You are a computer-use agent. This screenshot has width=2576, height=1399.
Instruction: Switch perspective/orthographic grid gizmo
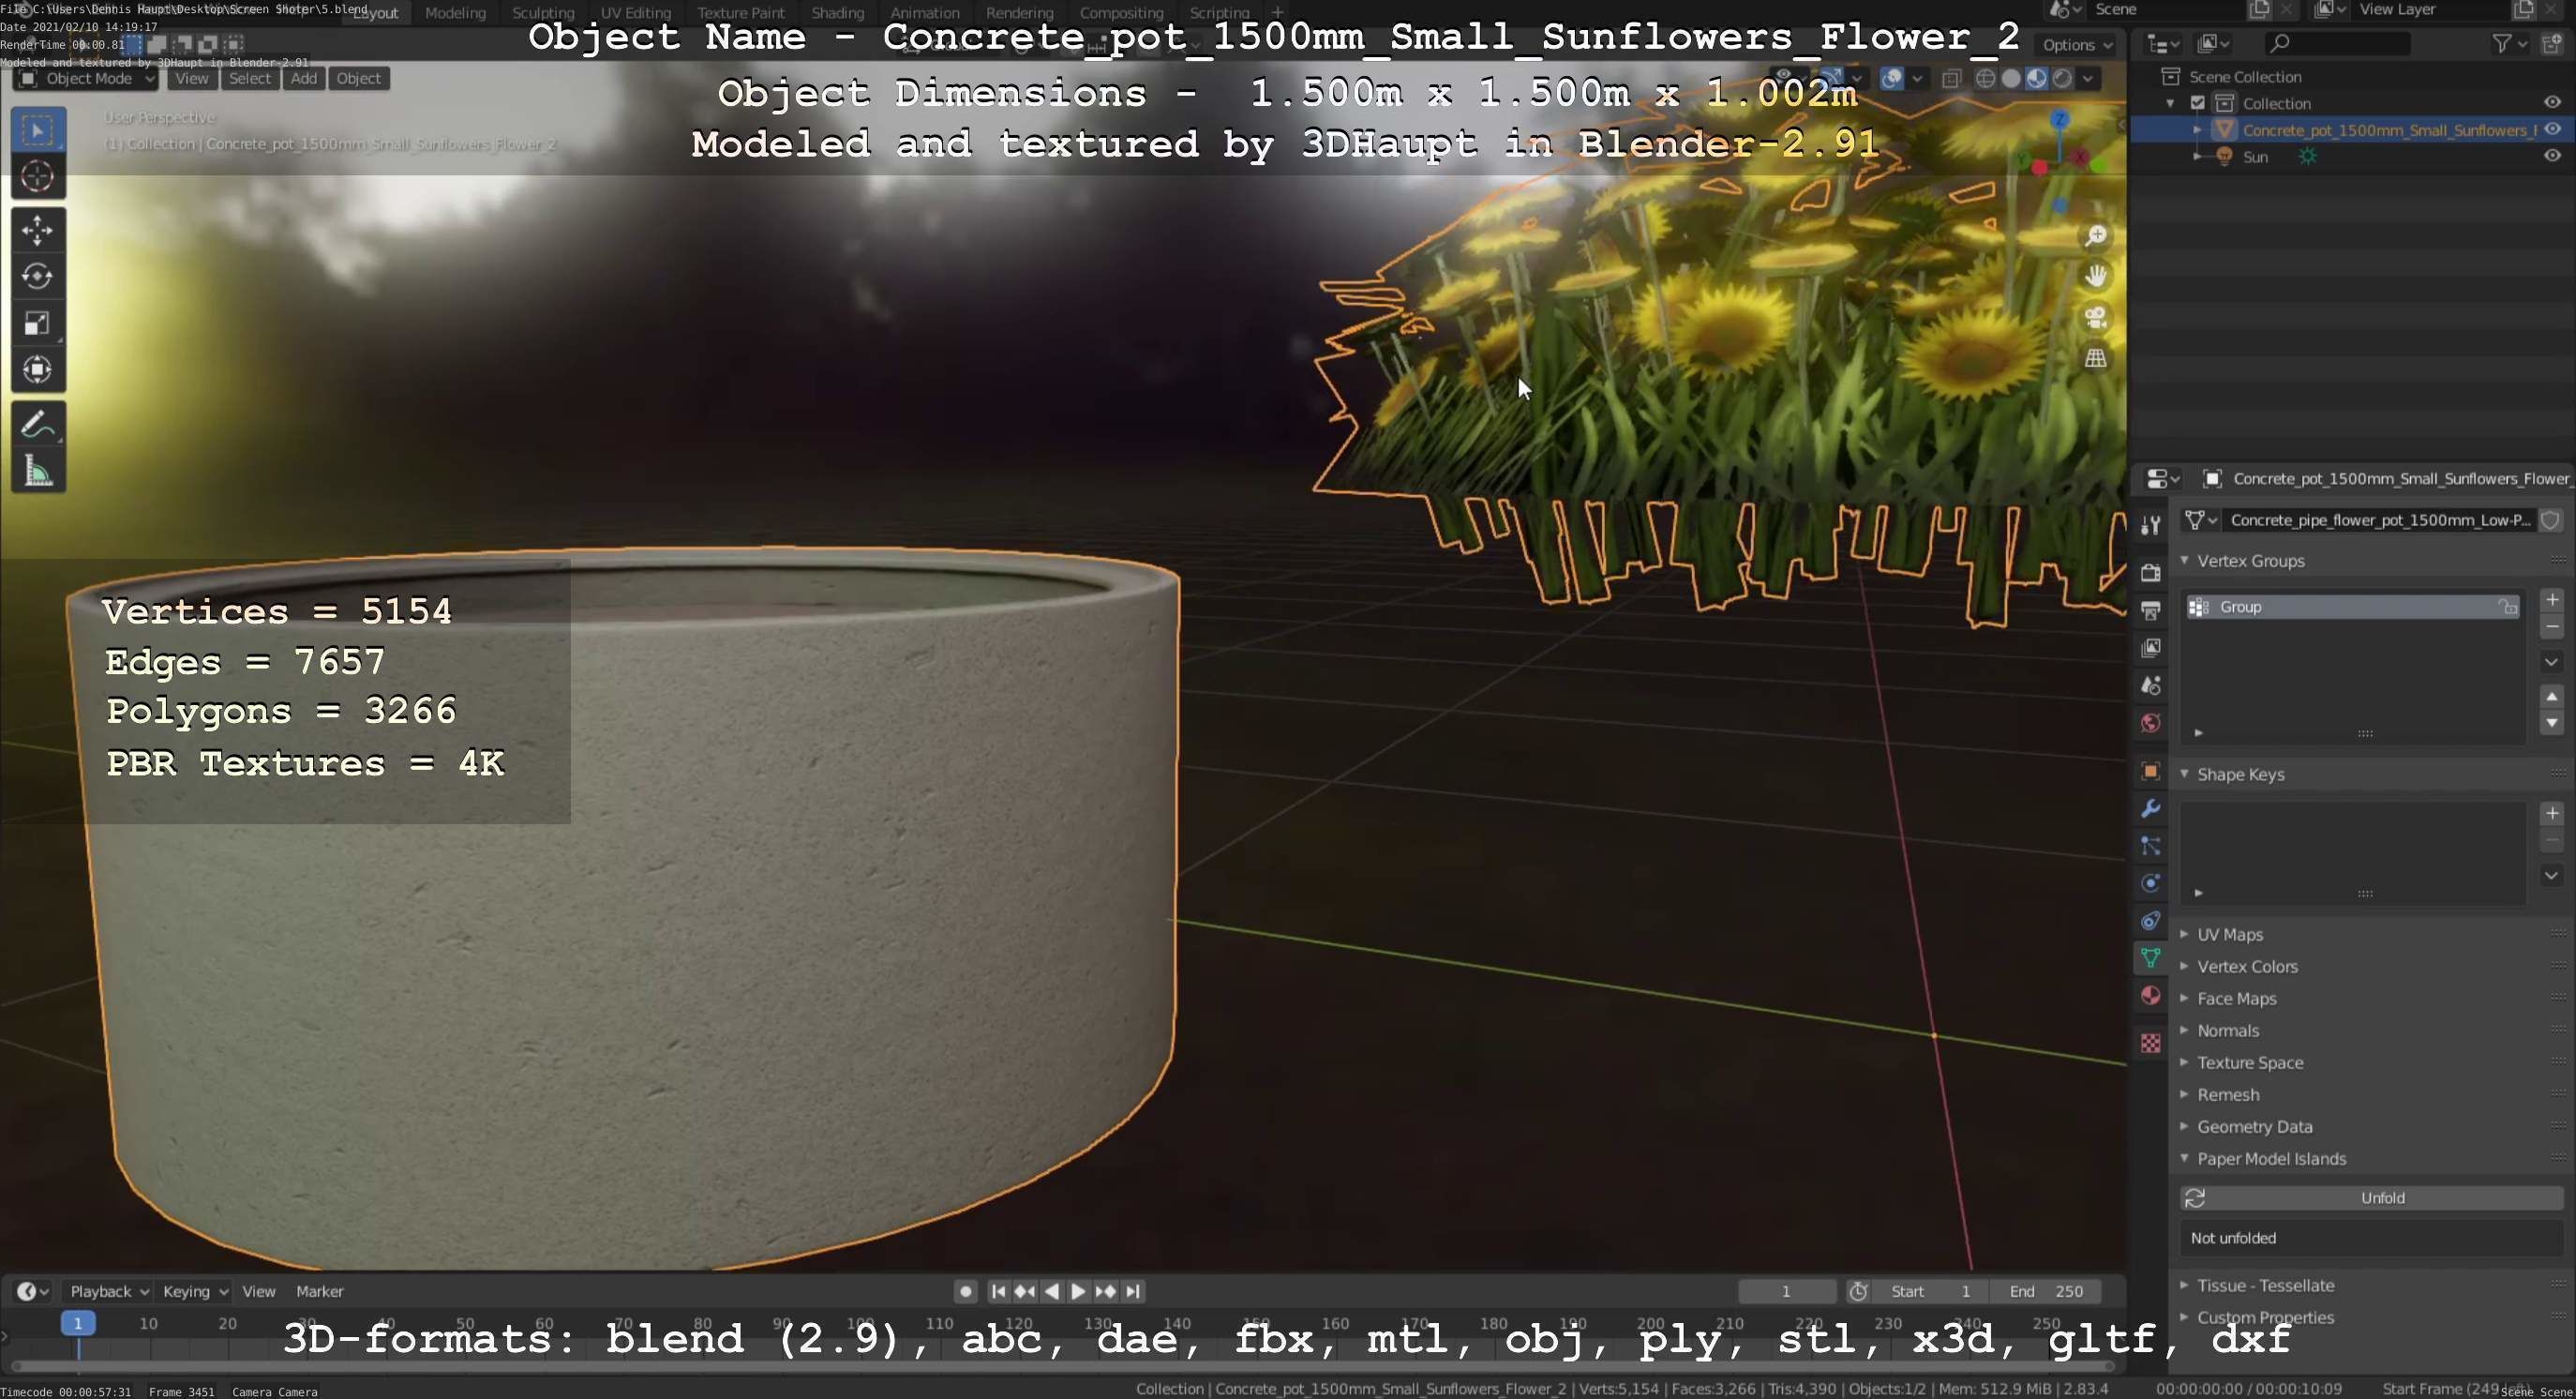2095,358
